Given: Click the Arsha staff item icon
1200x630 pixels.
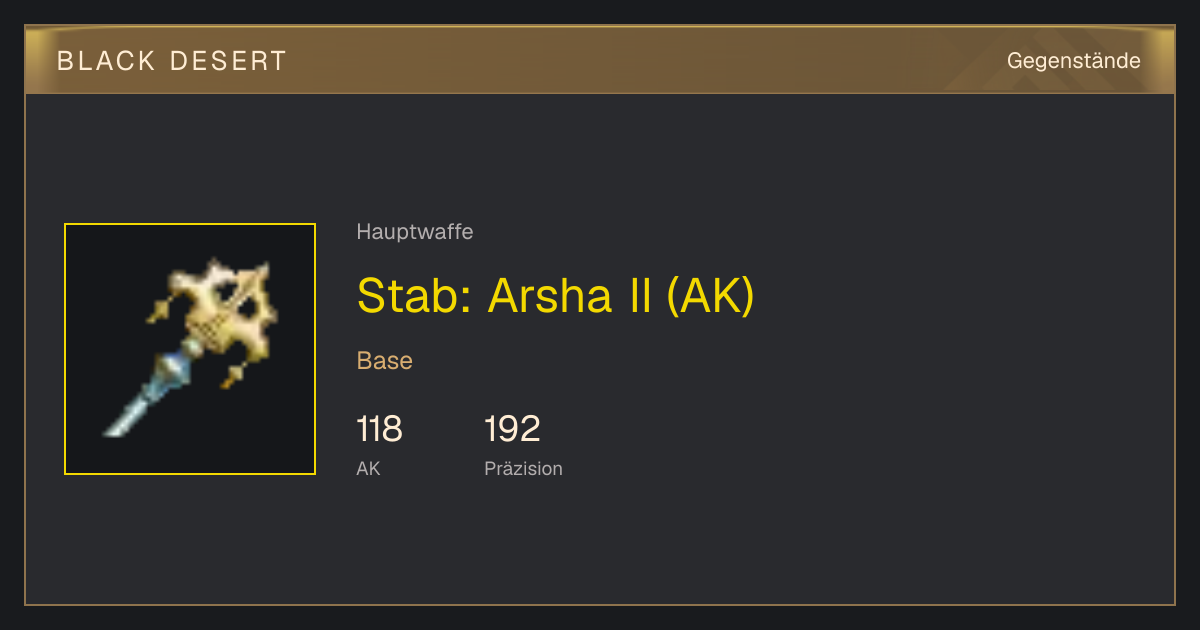Looking at the screenshot, I should coord(190,349).
